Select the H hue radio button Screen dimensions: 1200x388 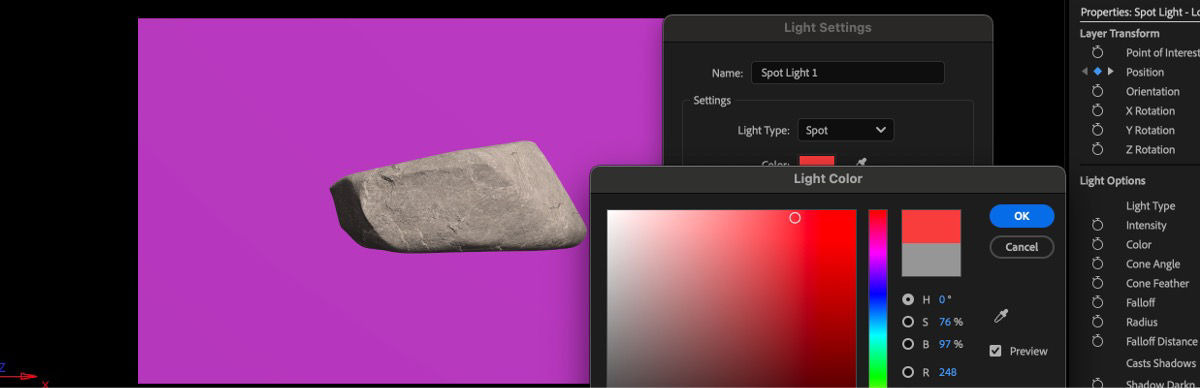coord(908,299)
